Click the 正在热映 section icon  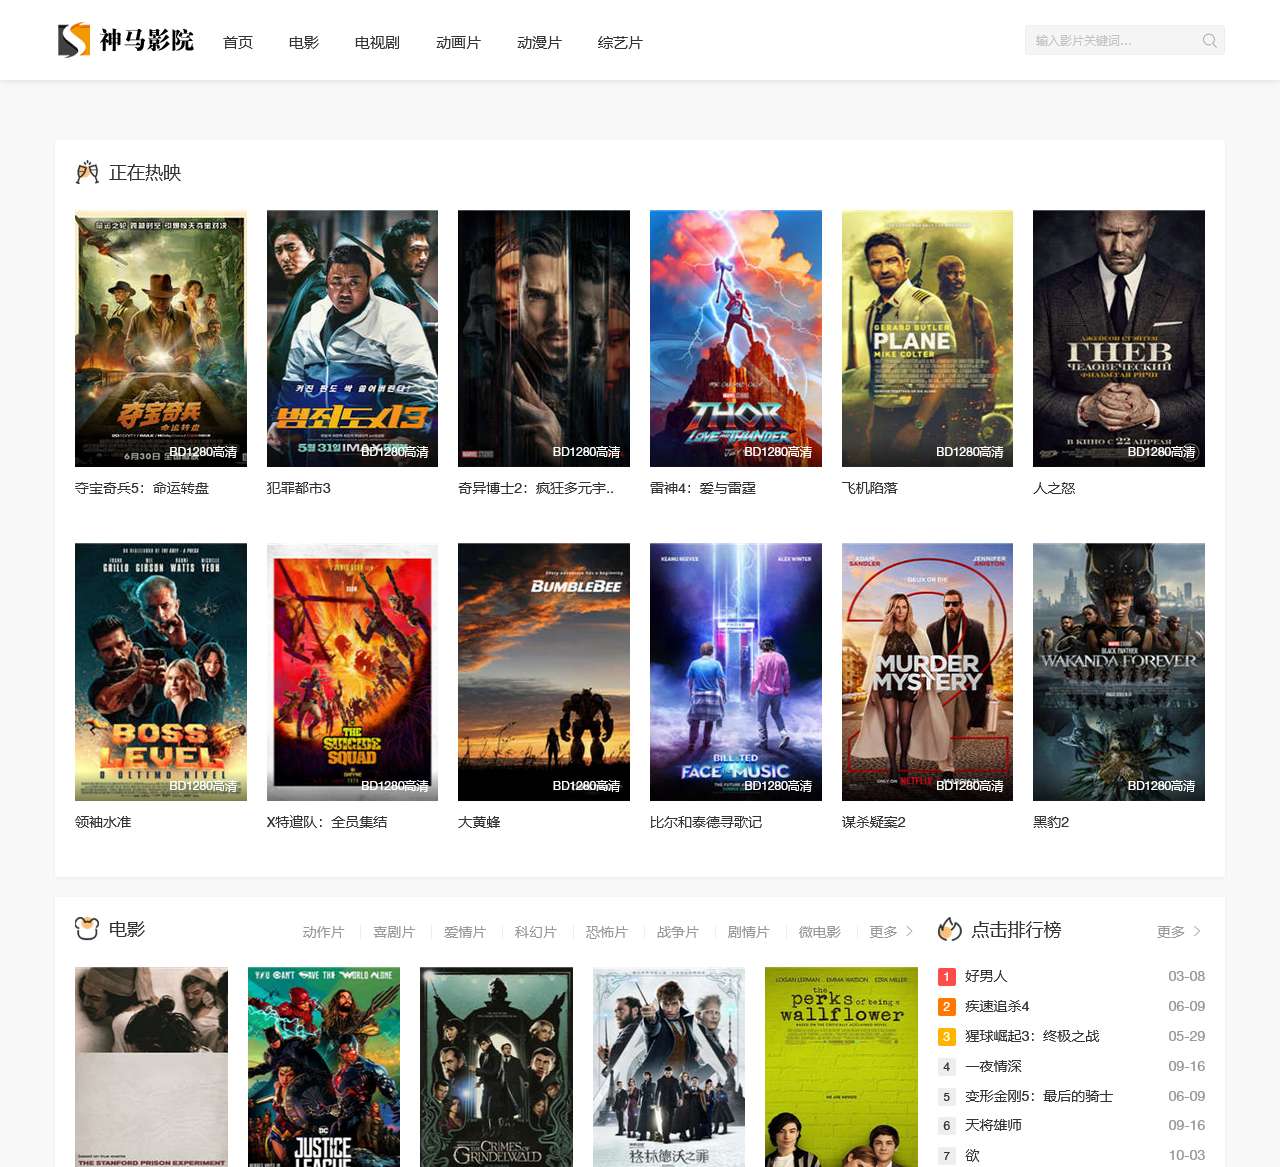tap(87, 172)
